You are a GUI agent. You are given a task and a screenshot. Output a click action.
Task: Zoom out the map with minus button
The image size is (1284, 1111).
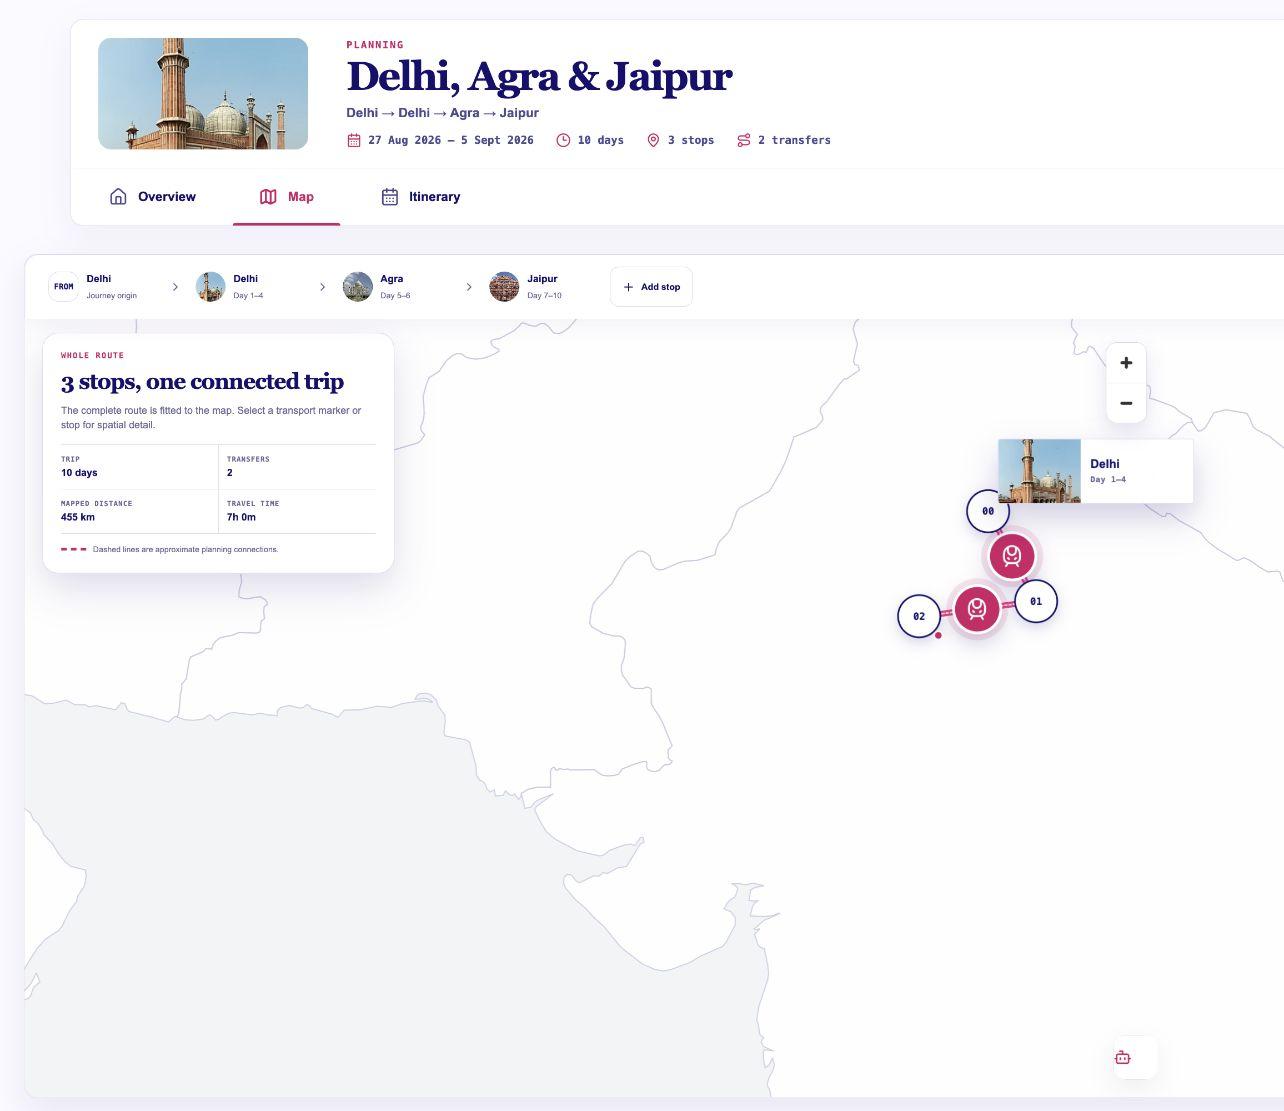[x=1126, y=403]
